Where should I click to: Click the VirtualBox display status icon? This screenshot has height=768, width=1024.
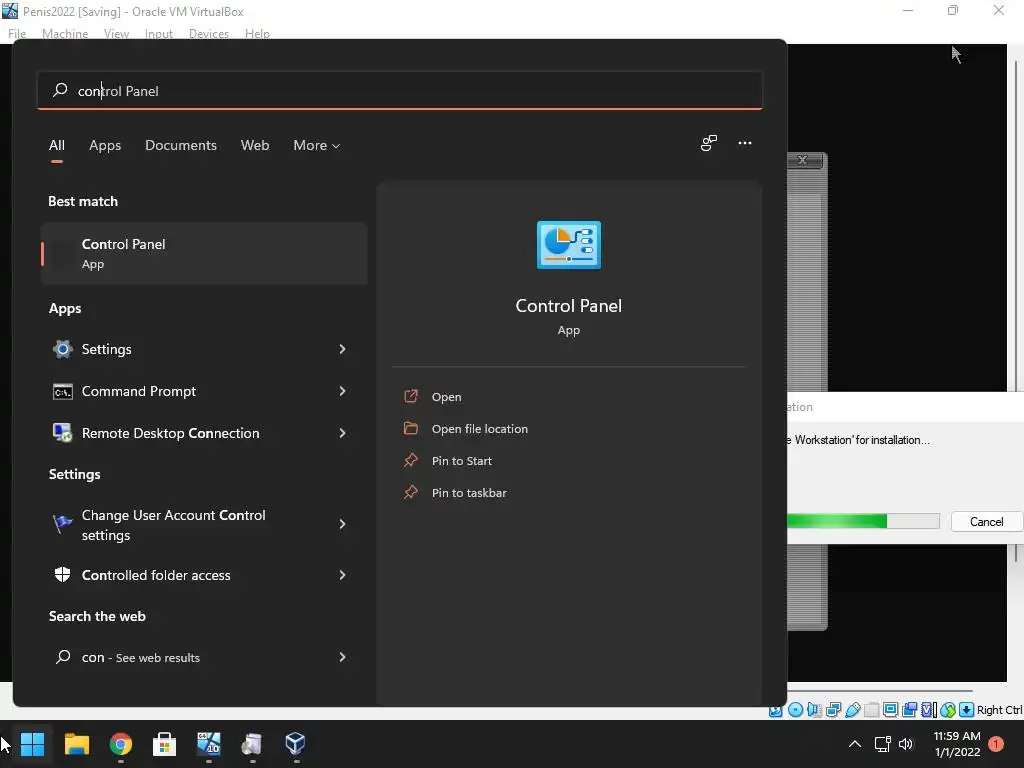(x=890, y=710)
